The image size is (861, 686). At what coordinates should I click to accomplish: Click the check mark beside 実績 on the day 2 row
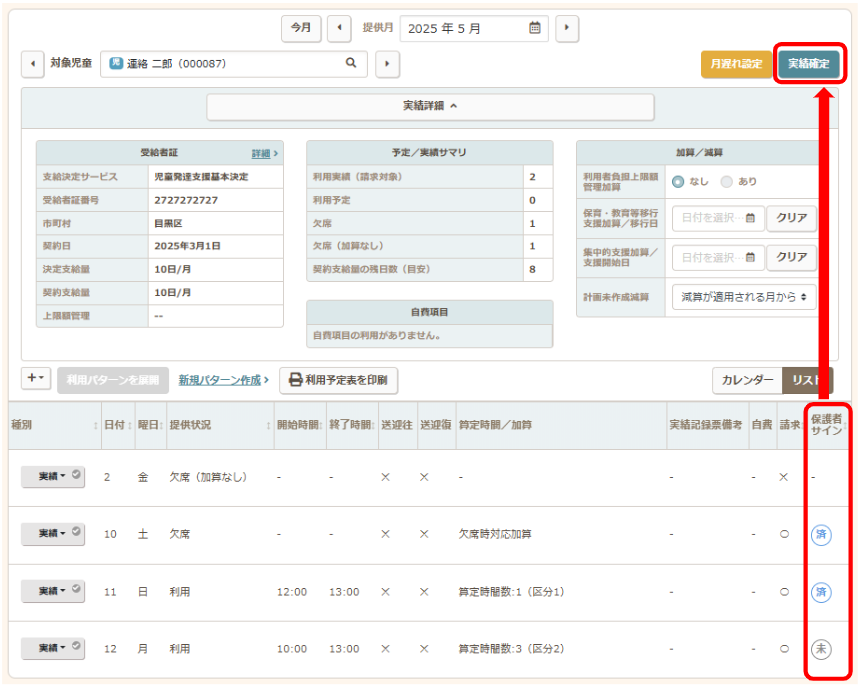point(76,476)
